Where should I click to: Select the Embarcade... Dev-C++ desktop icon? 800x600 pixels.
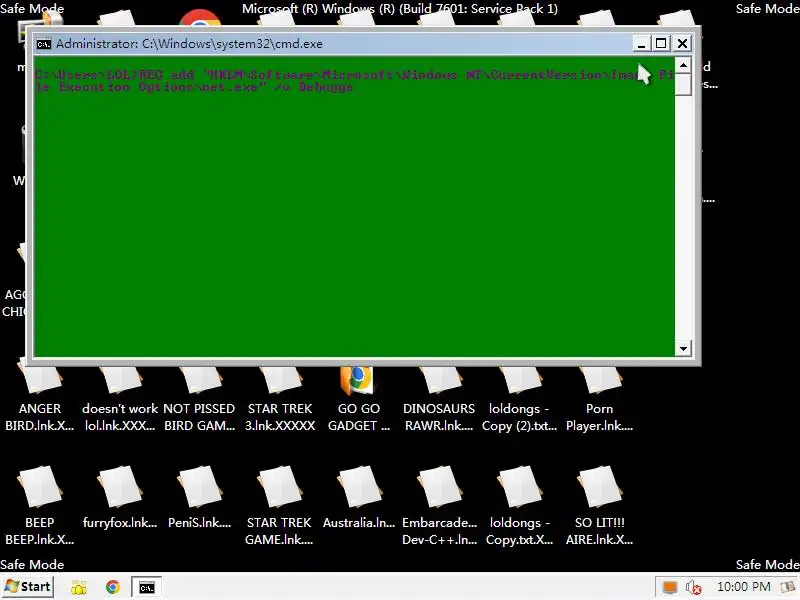[439, 505]
